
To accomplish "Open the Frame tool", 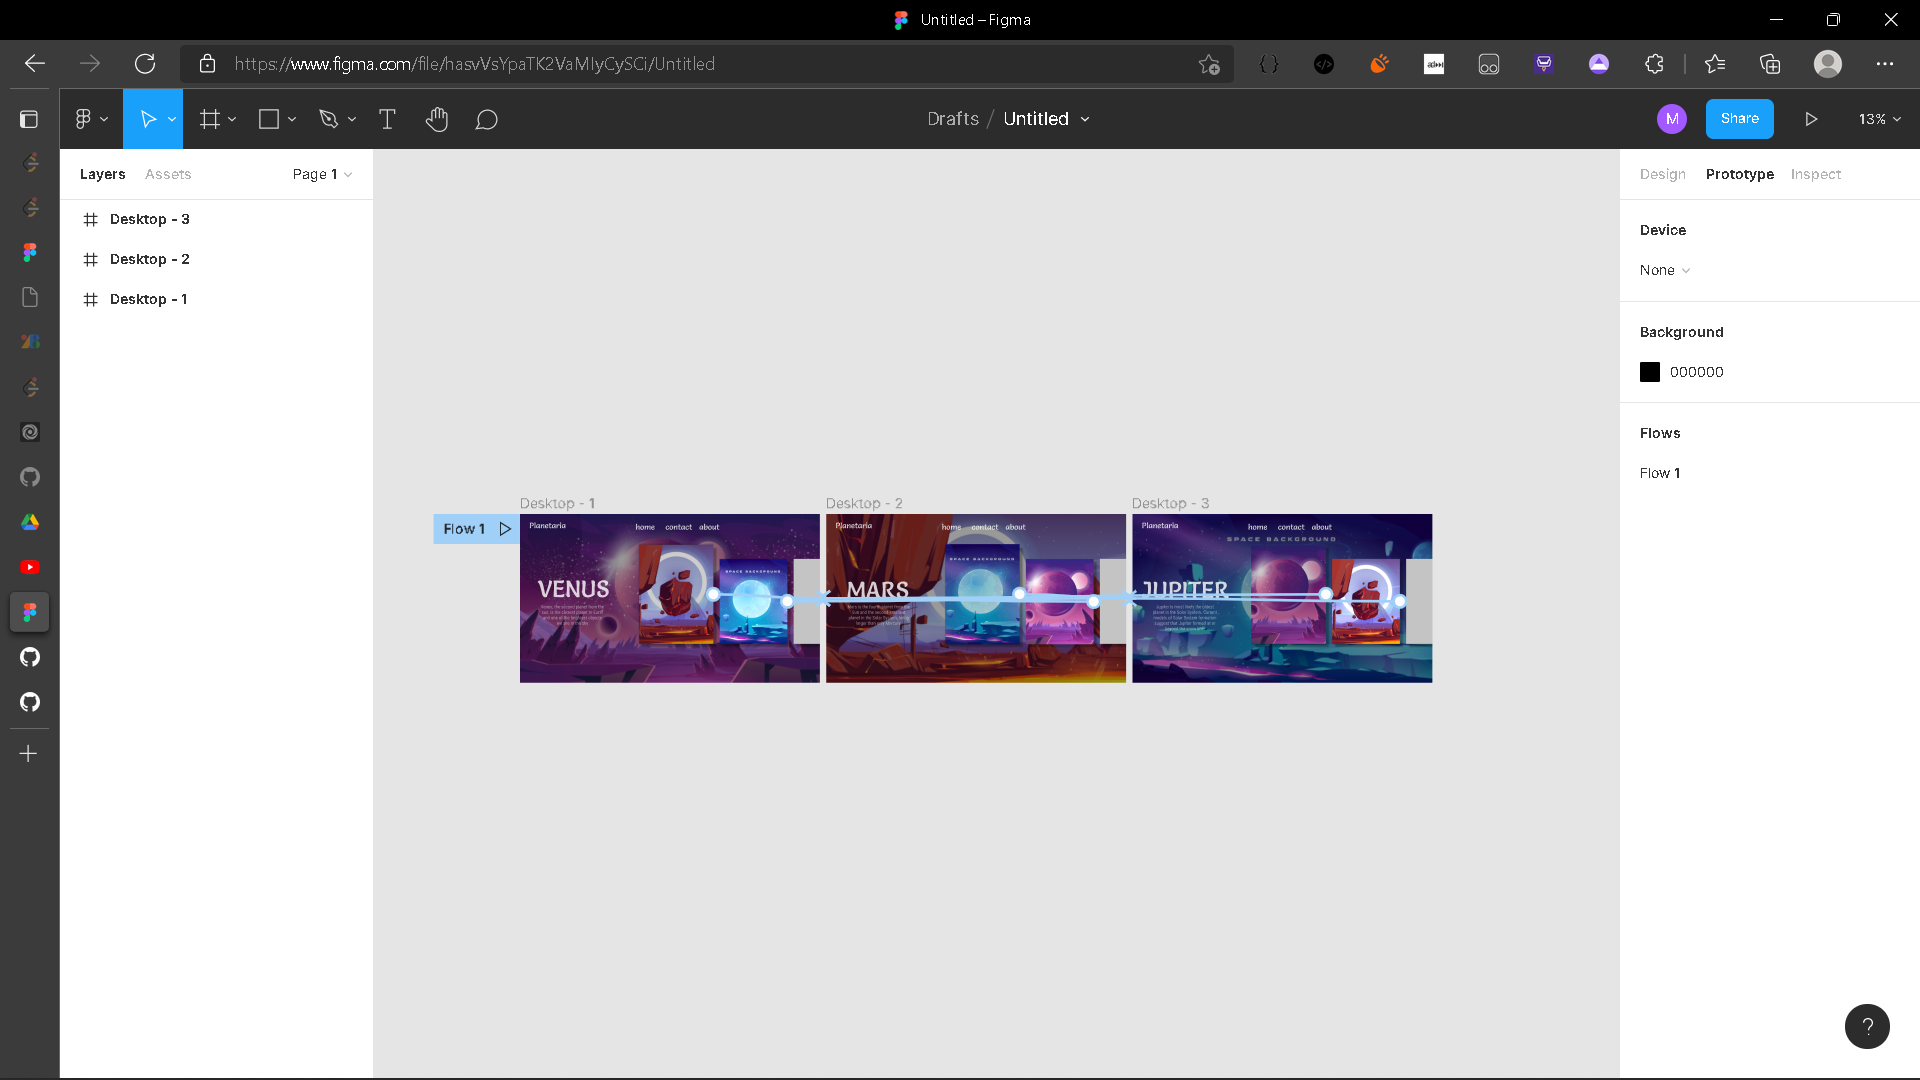I will 210,118.
